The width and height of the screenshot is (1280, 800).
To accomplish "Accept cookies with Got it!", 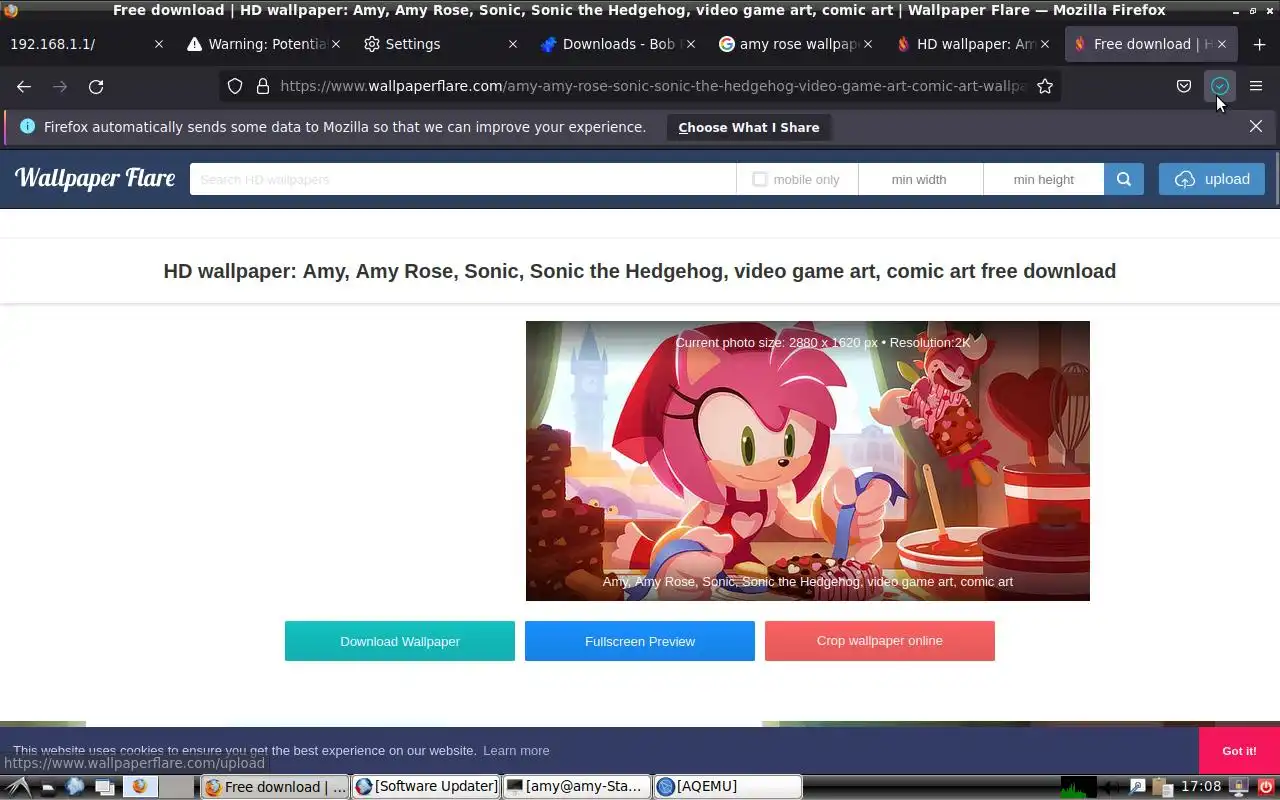I will (1239, 751).
